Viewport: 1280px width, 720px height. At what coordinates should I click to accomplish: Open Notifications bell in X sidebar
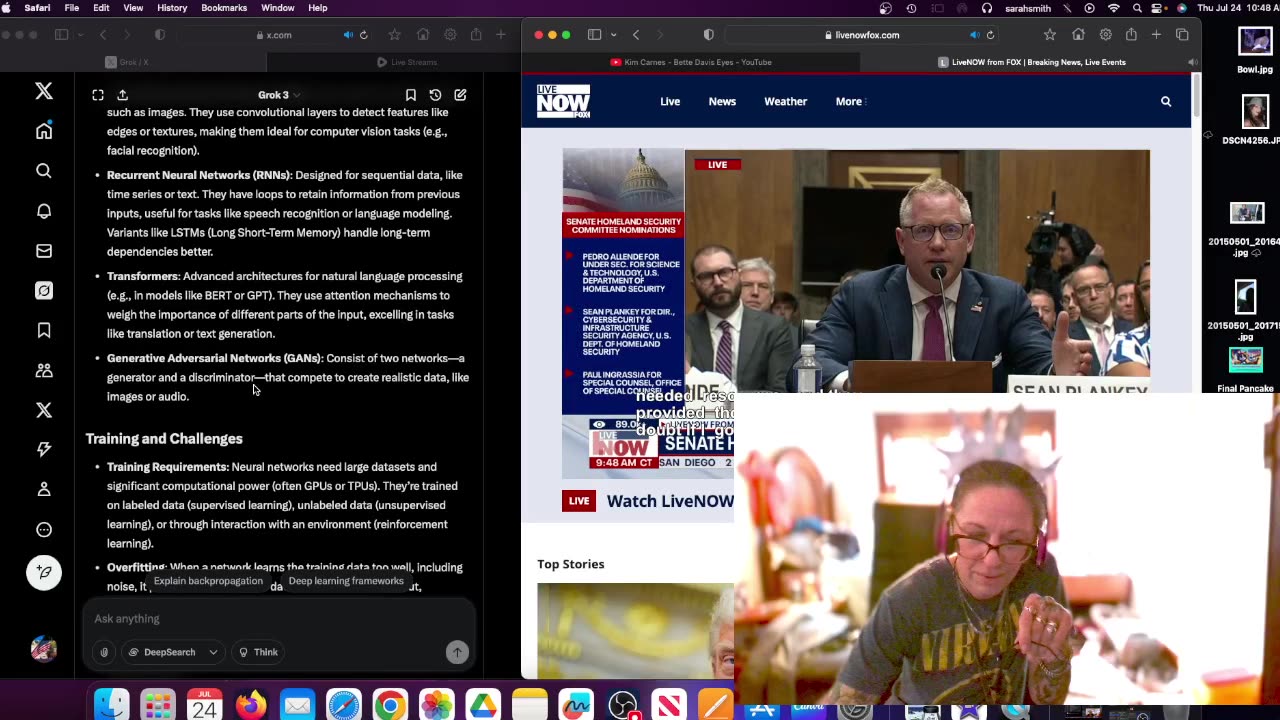(x=44, y=211)
